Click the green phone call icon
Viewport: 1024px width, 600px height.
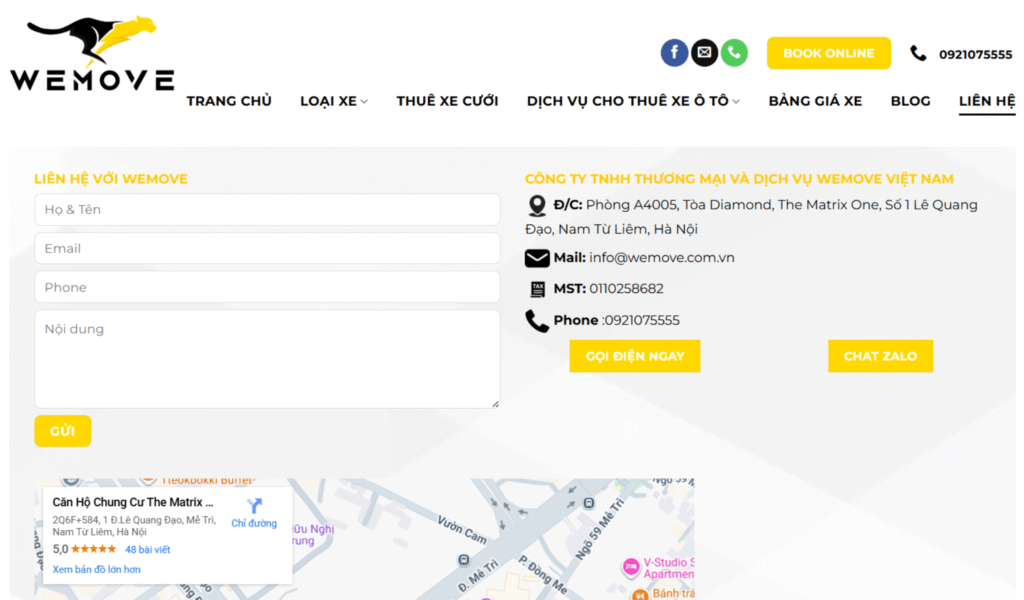click(734, 53)
